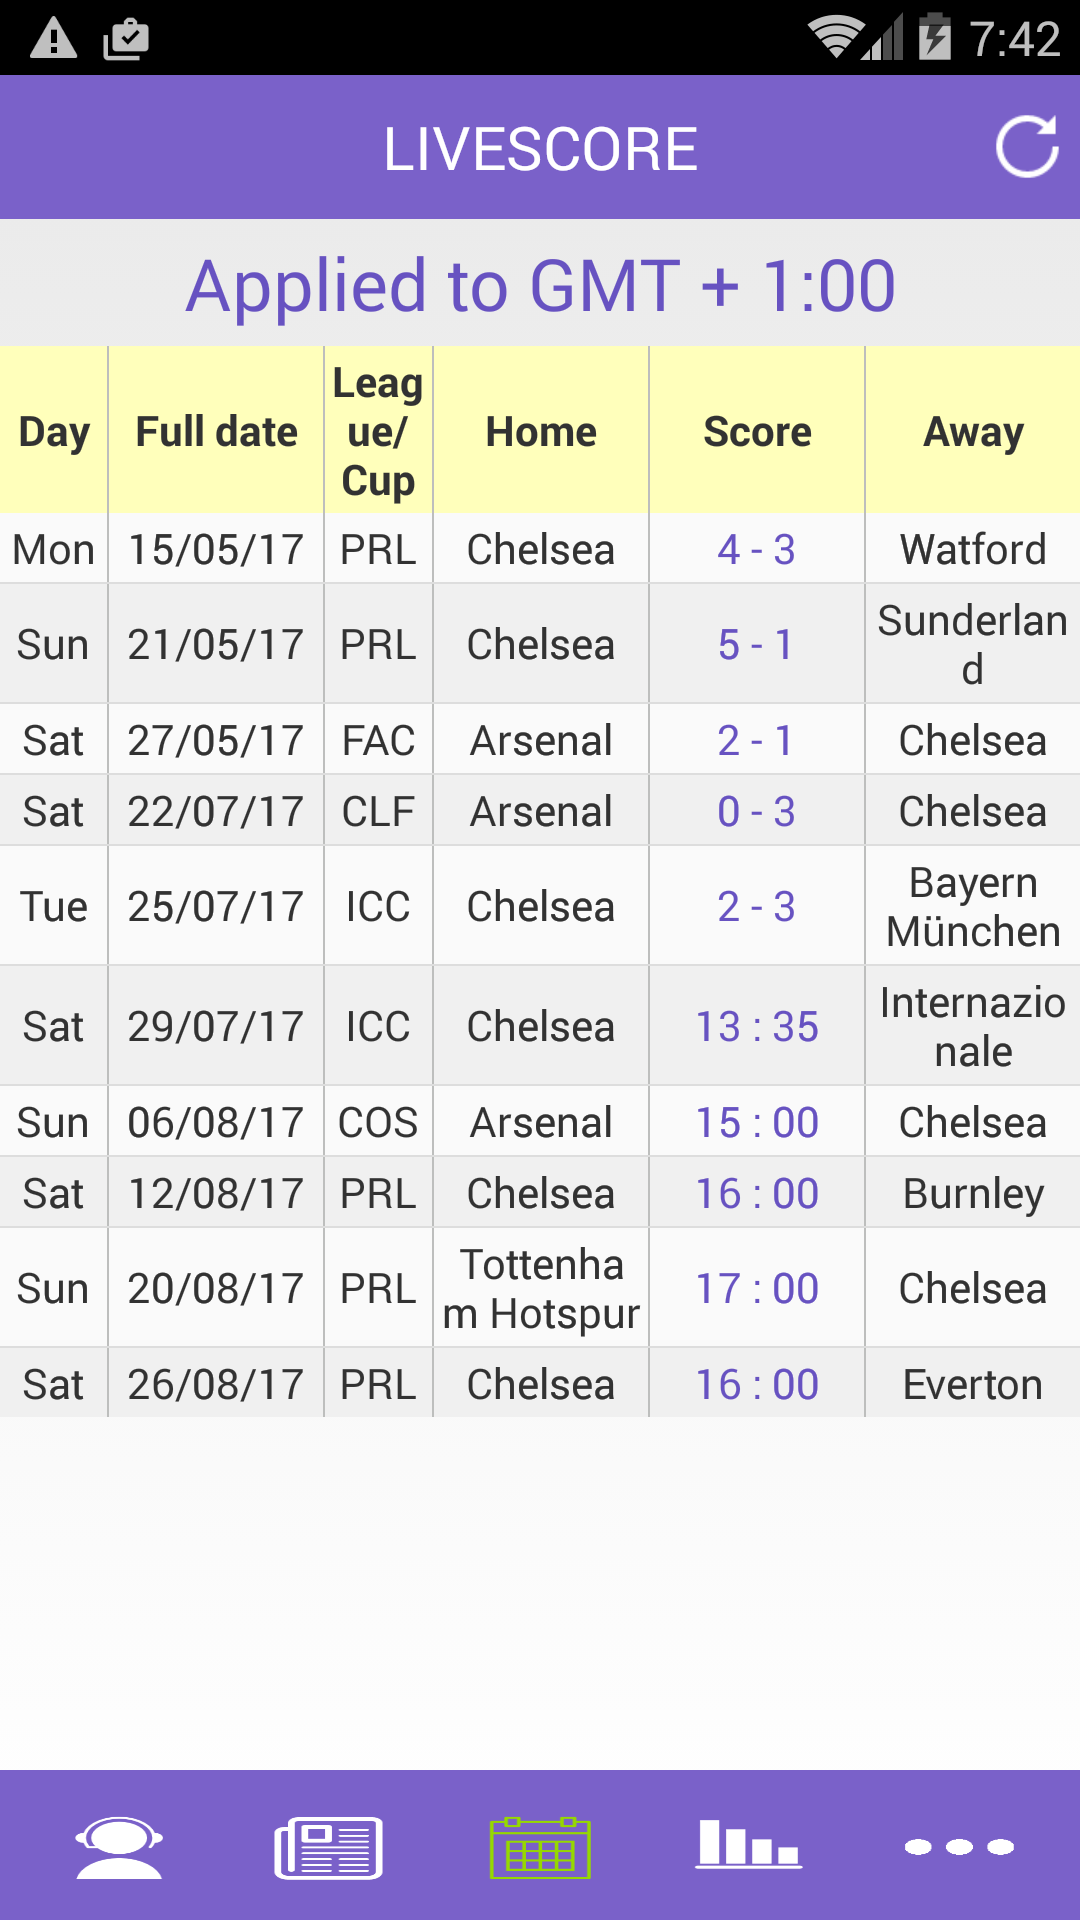1080x1920 pixels.
Task: Tap the Everton away team cell
Action: click(x=973, y=1385)
